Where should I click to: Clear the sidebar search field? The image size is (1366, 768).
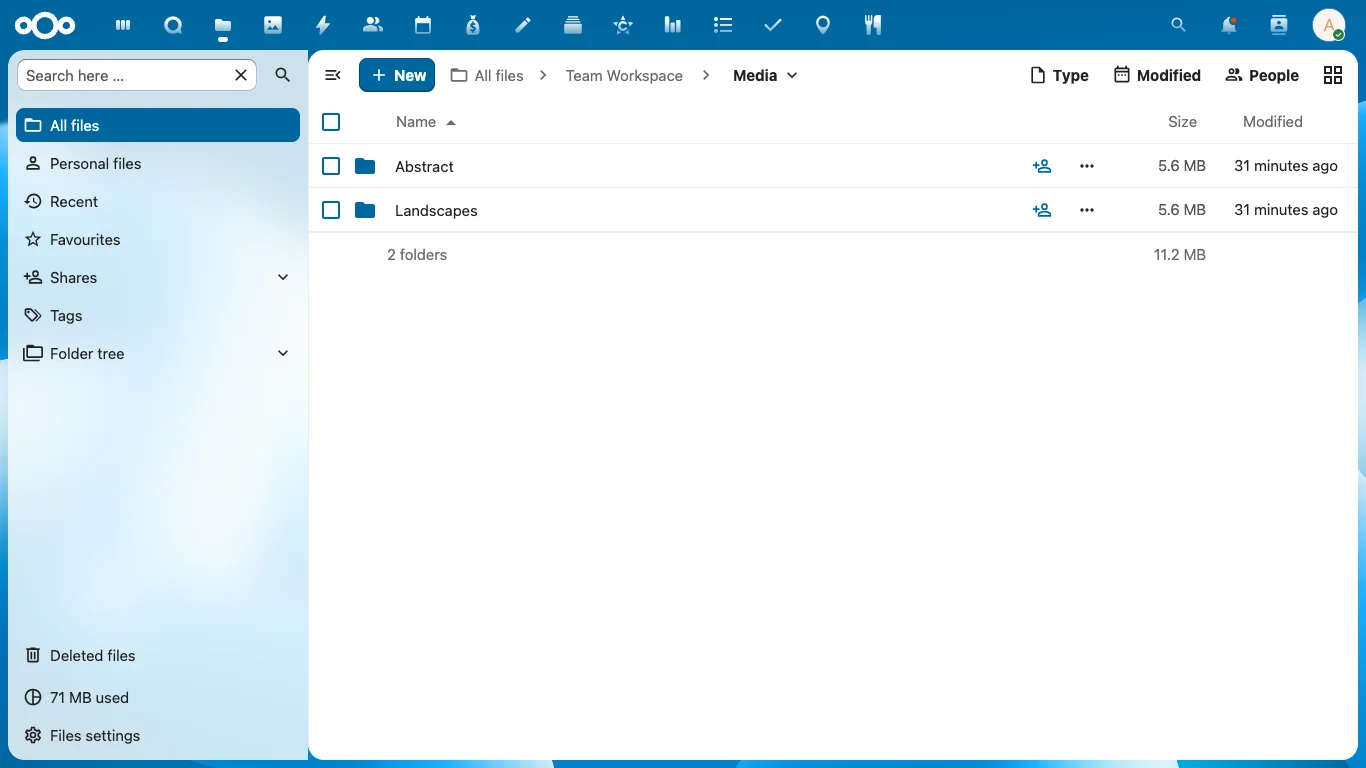(x=241, y=75)
